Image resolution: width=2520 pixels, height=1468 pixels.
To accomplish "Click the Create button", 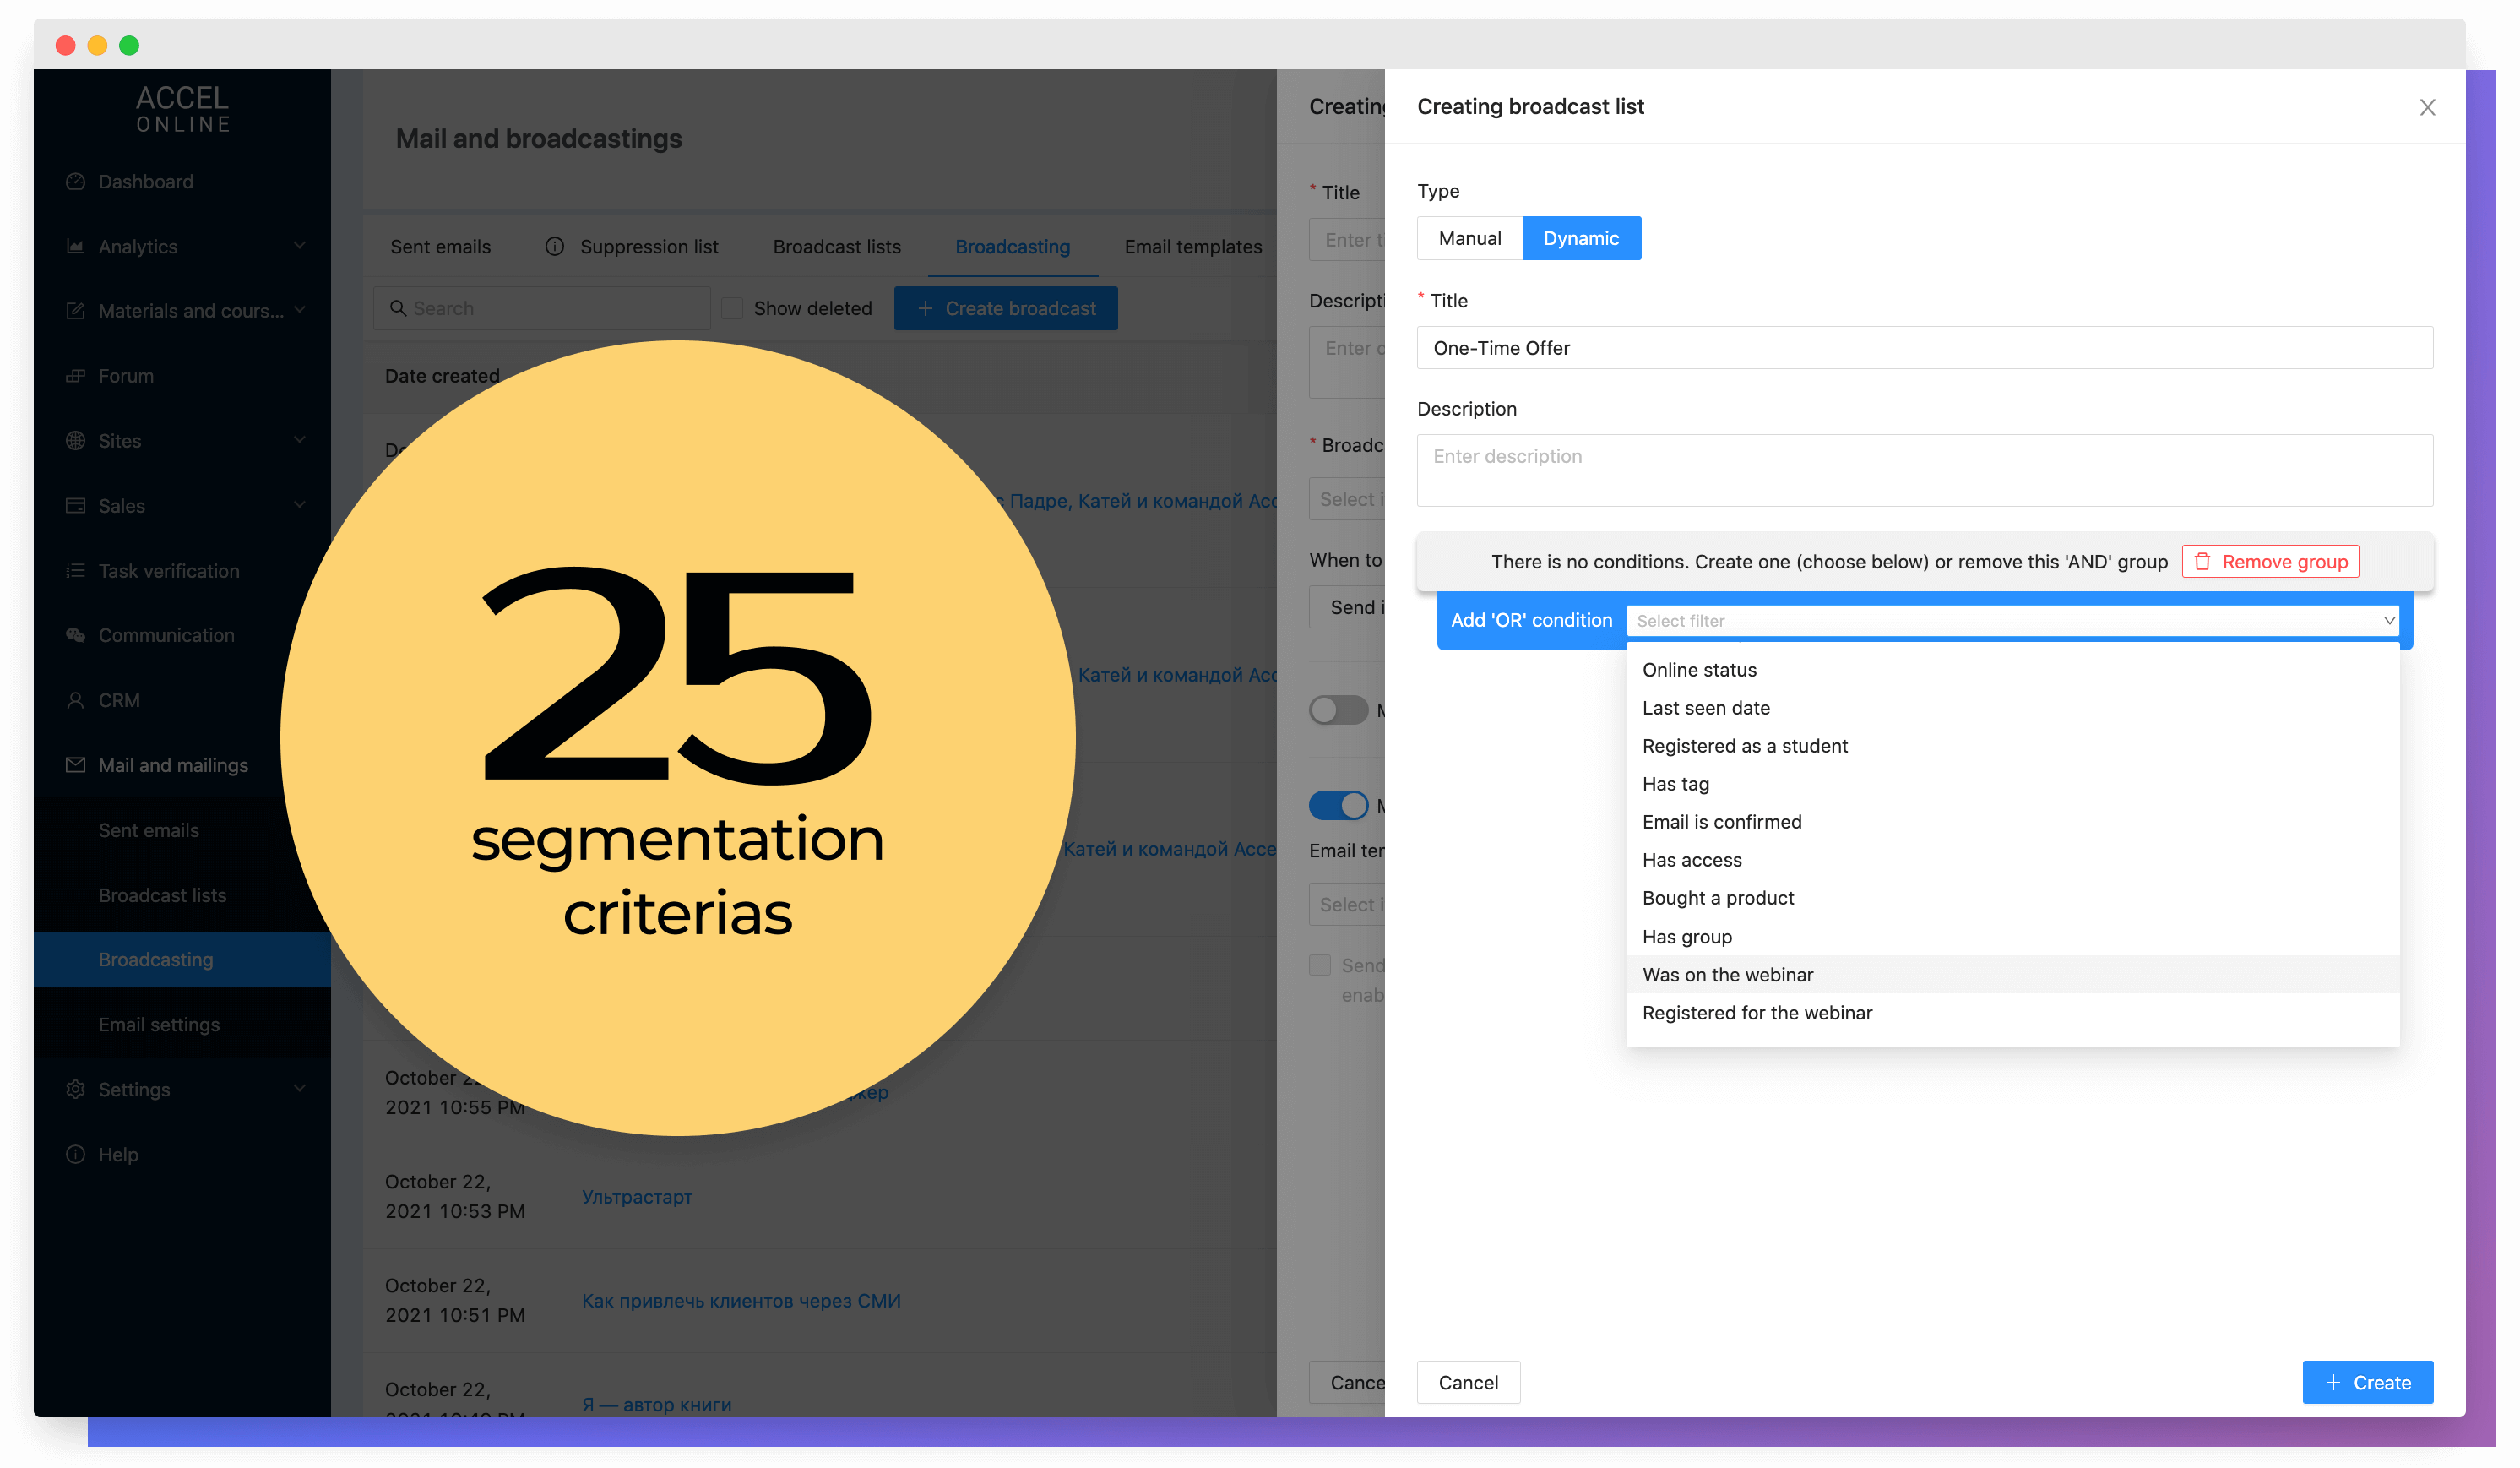I will point(2367,1382).
